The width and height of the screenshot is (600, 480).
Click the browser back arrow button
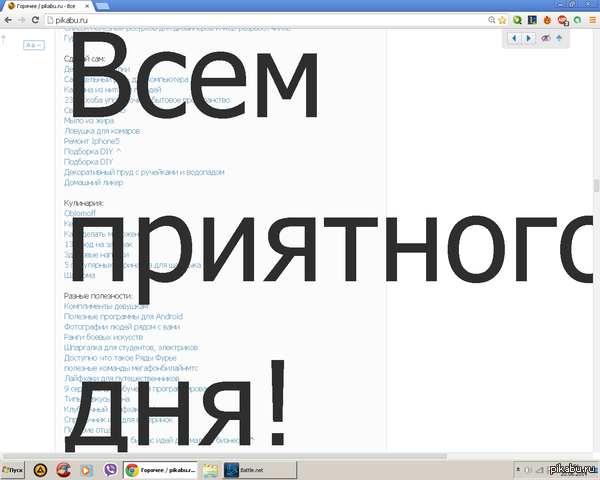8,19
